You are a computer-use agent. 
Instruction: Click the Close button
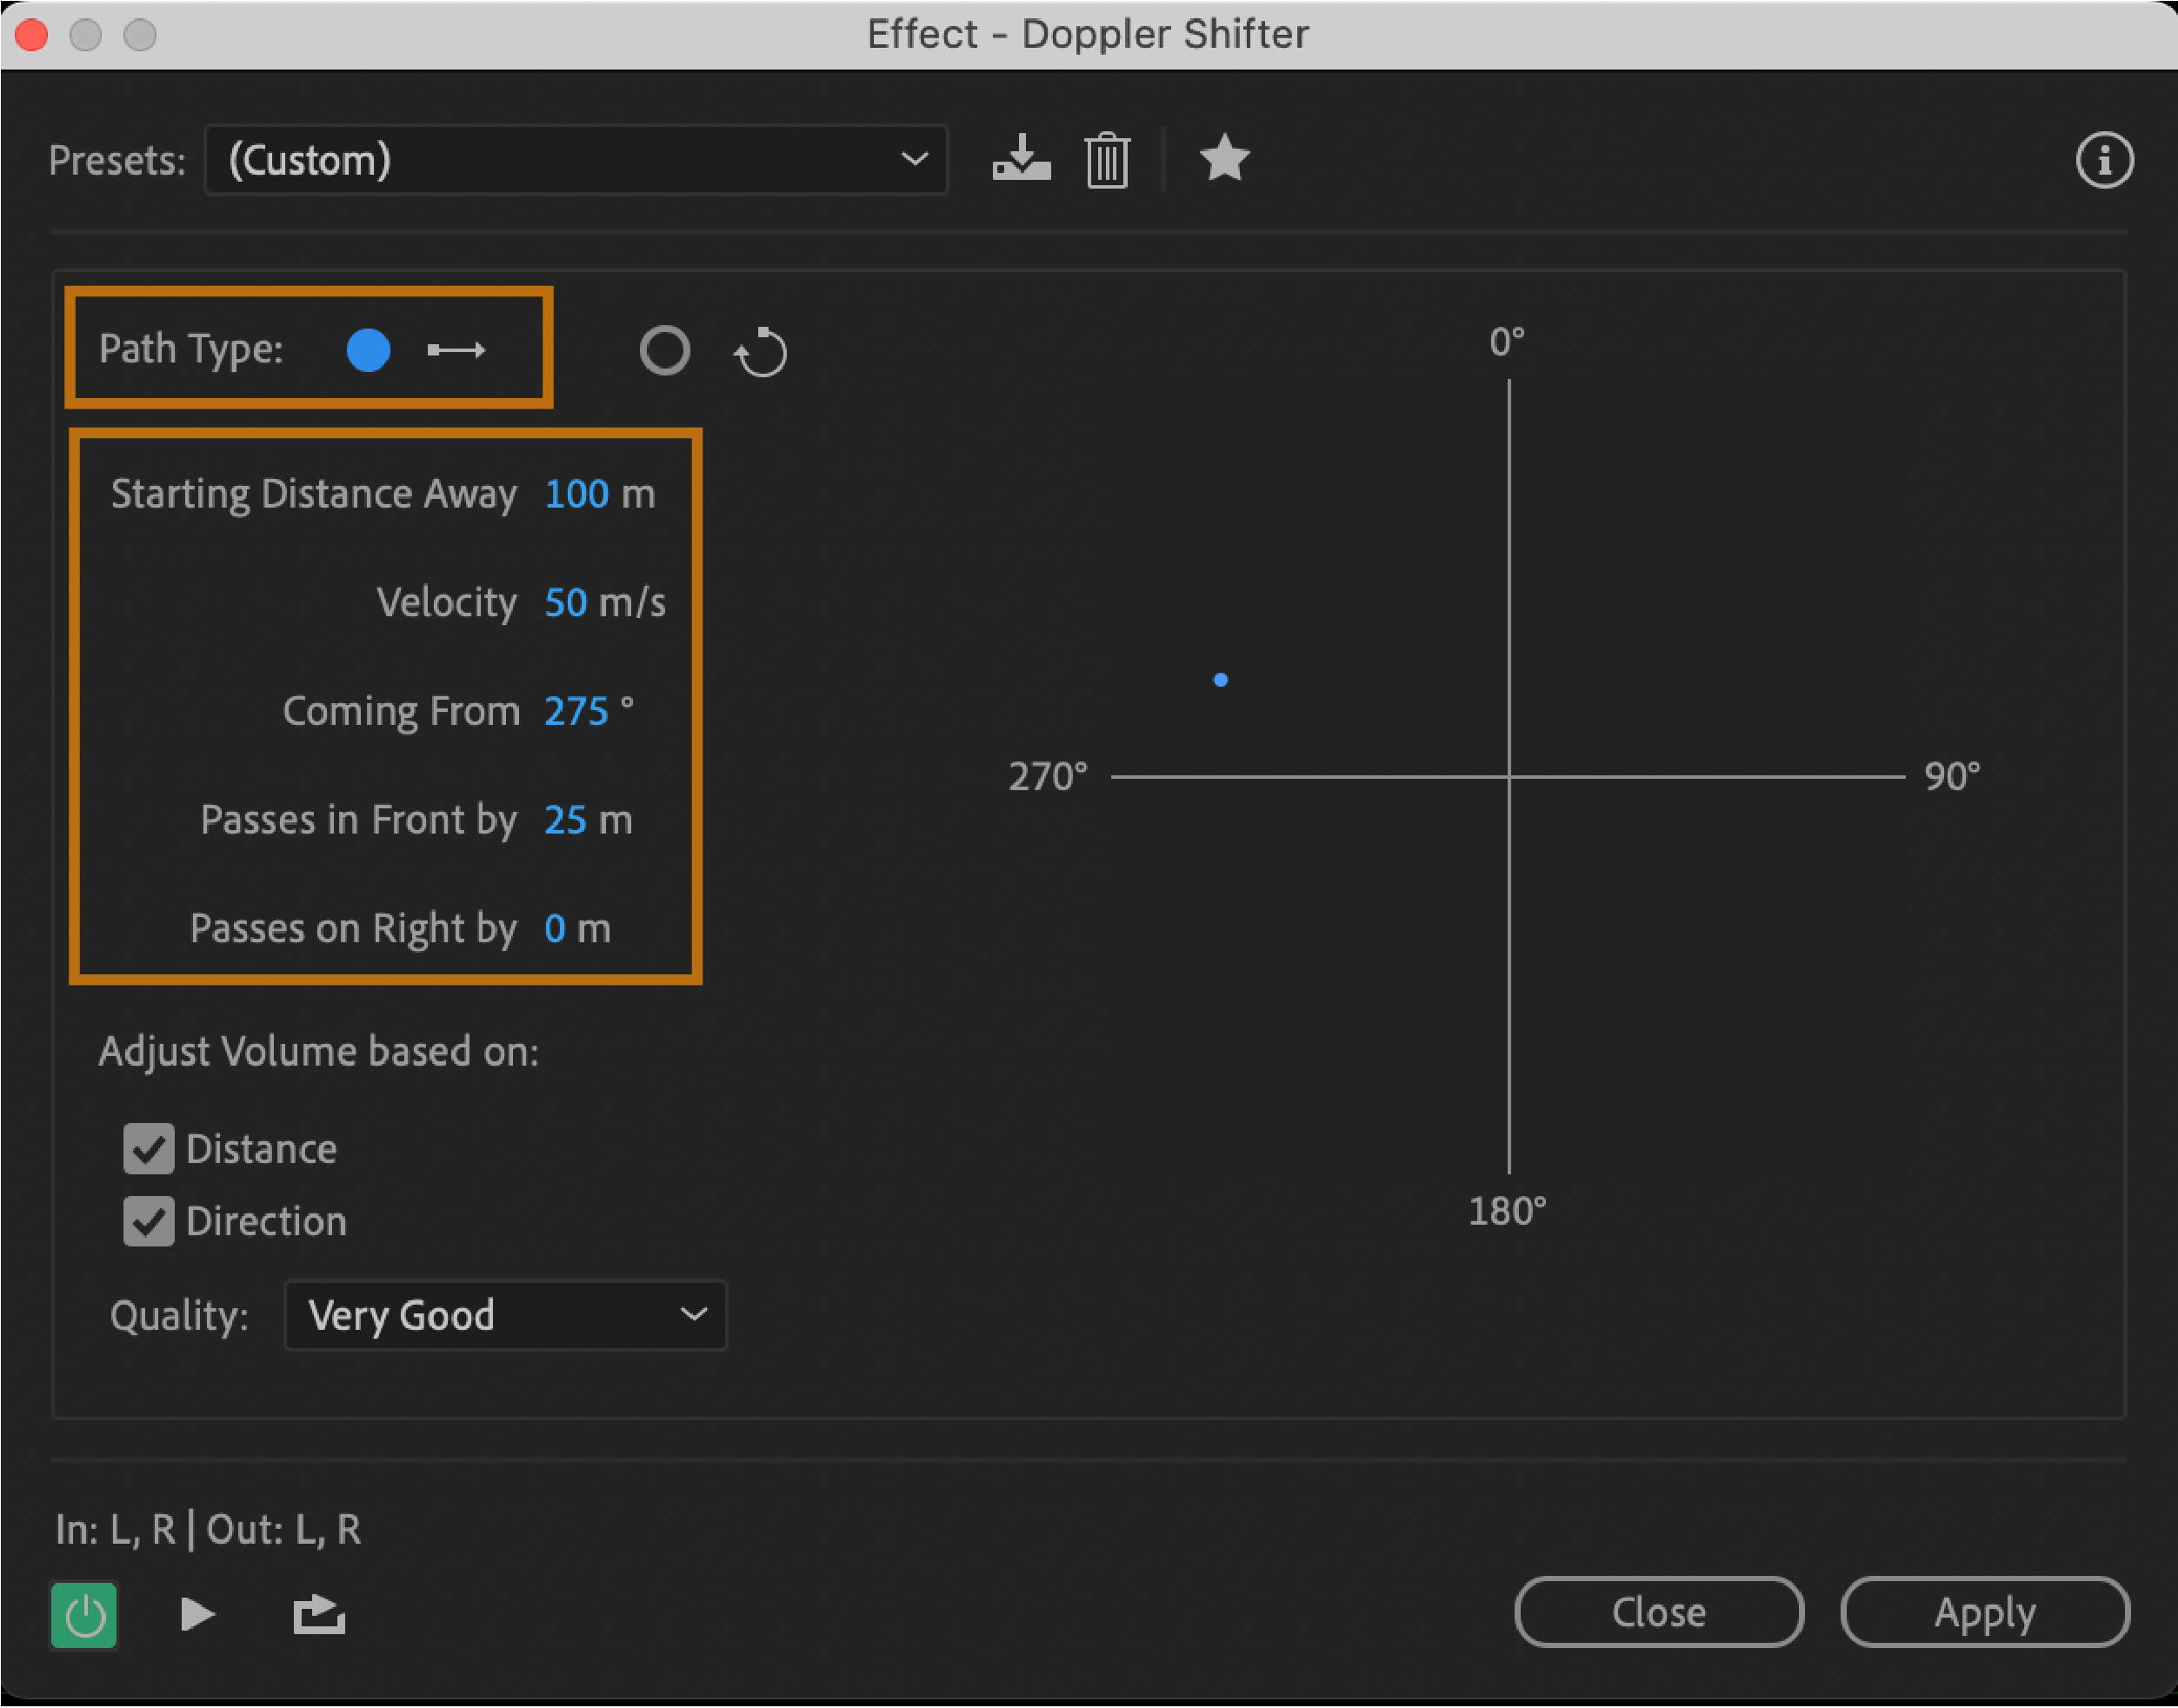[1658, 1612]
